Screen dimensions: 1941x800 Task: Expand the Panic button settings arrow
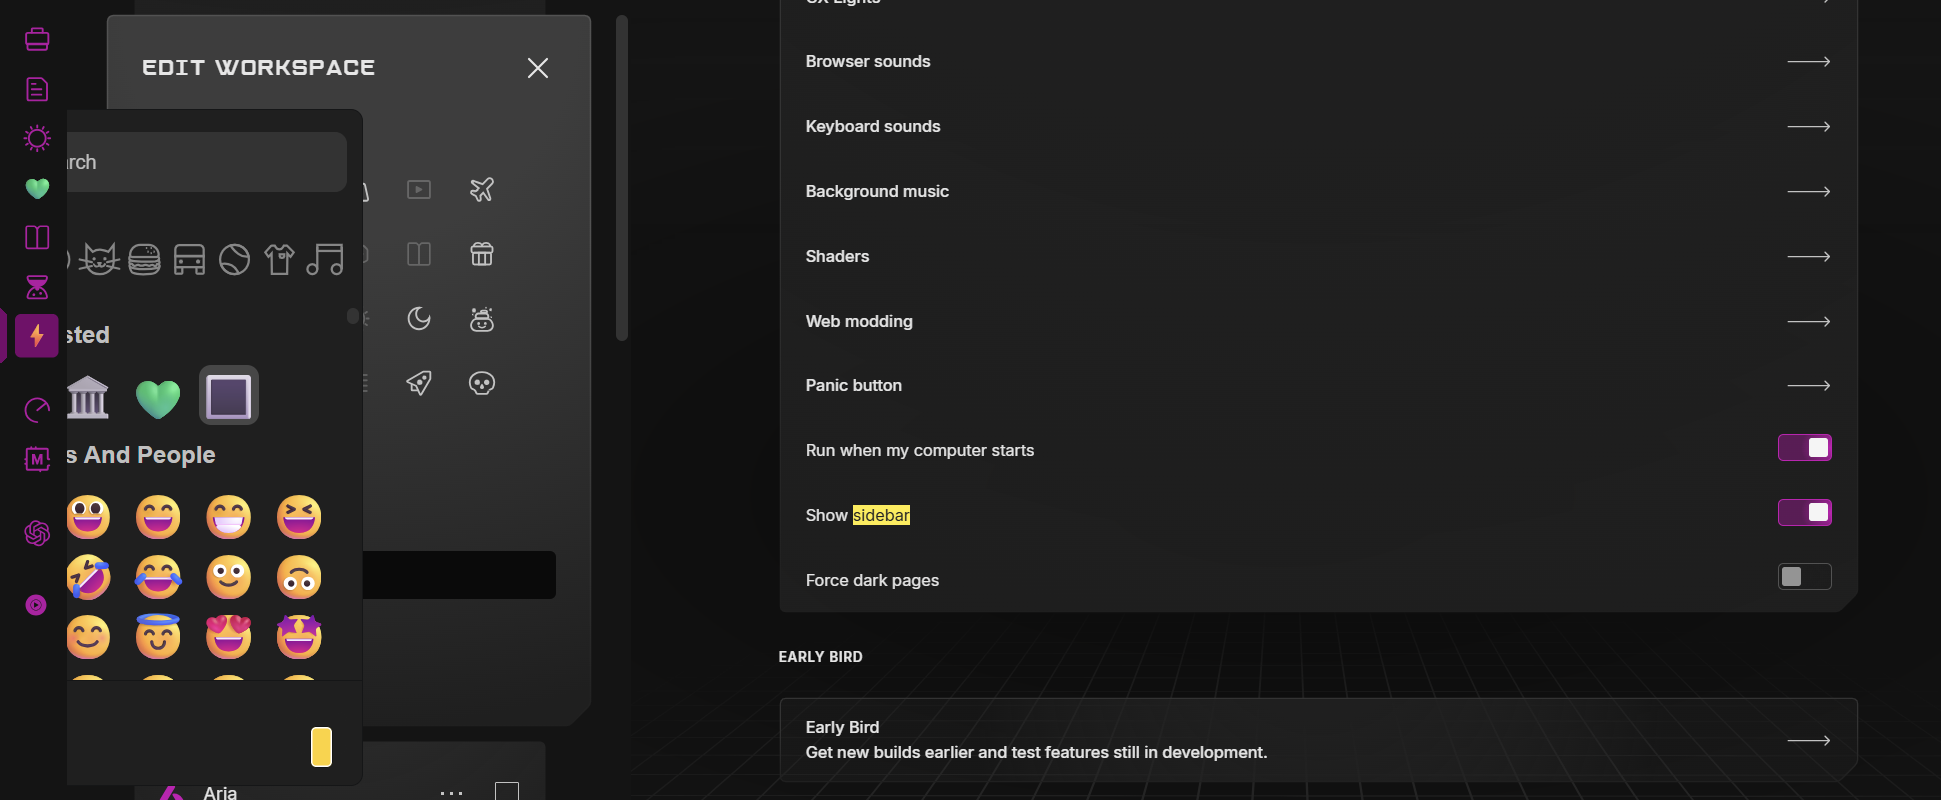coord(1808,386)
